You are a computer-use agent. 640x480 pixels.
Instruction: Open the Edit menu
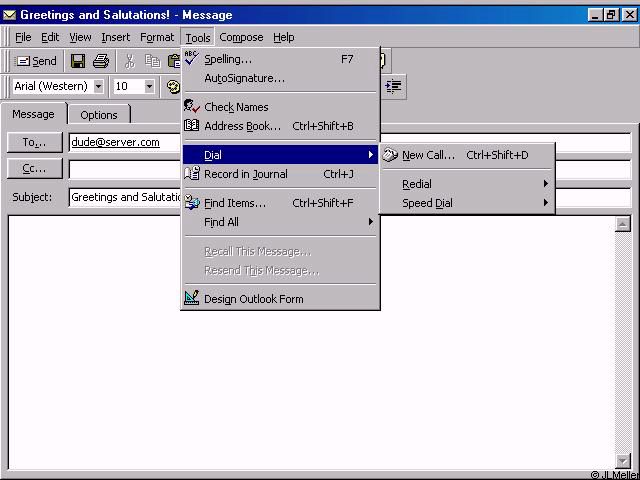(x=50, y=38)
